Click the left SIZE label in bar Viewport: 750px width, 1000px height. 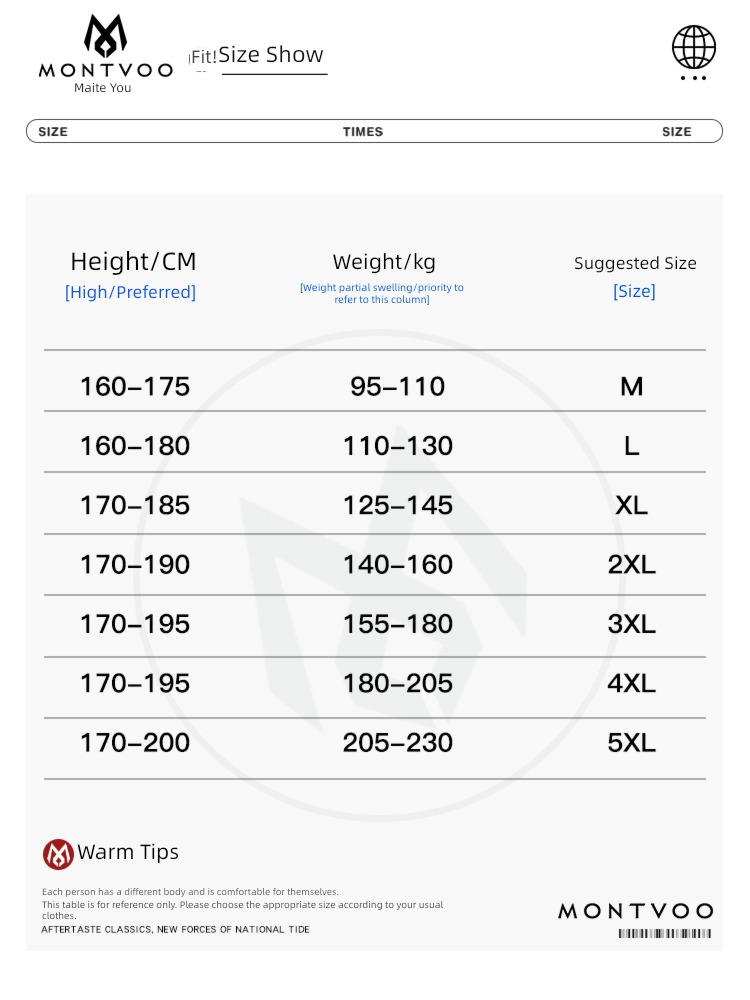(x=53, y=131)
